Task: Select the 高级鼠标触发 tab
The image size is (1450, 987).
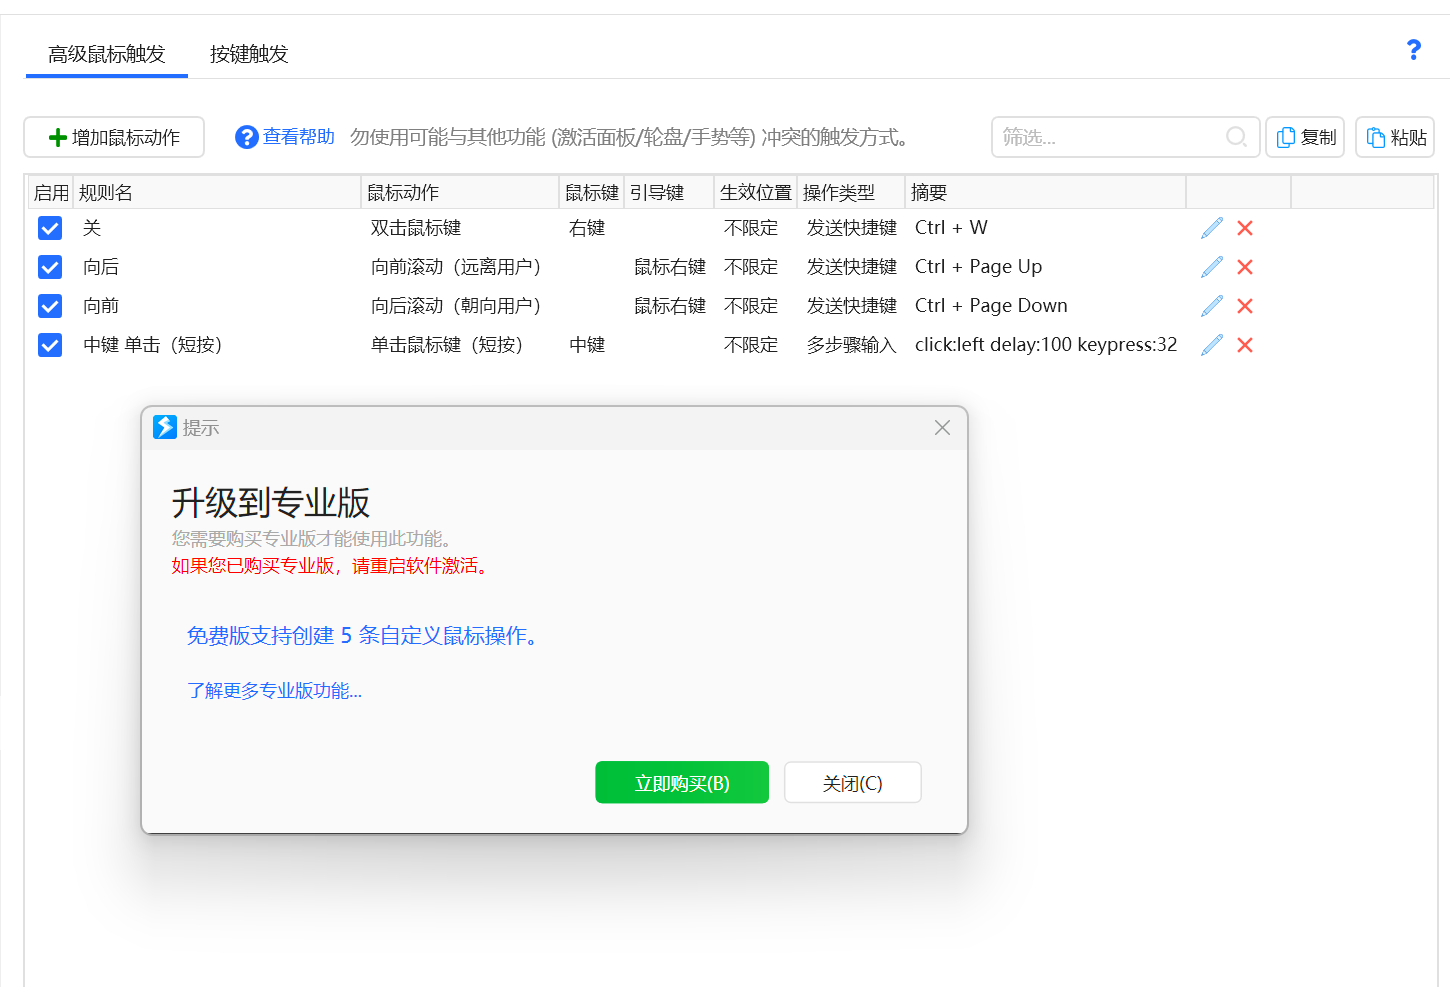Action: pyautogui.click(x=107, y=54)
